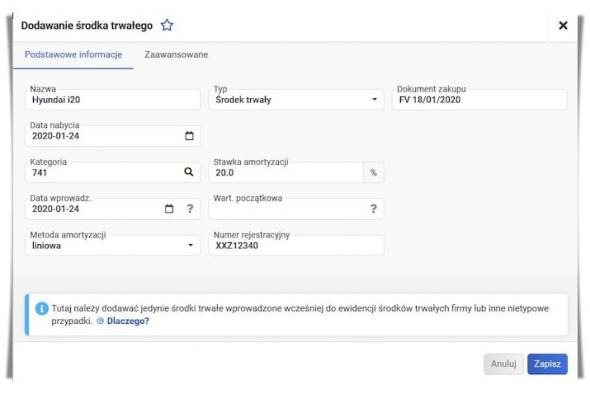Edit Numer rejestracyjny field XXZ12340
This screenshot has height=394, width=590.
(x=296, y=245)
